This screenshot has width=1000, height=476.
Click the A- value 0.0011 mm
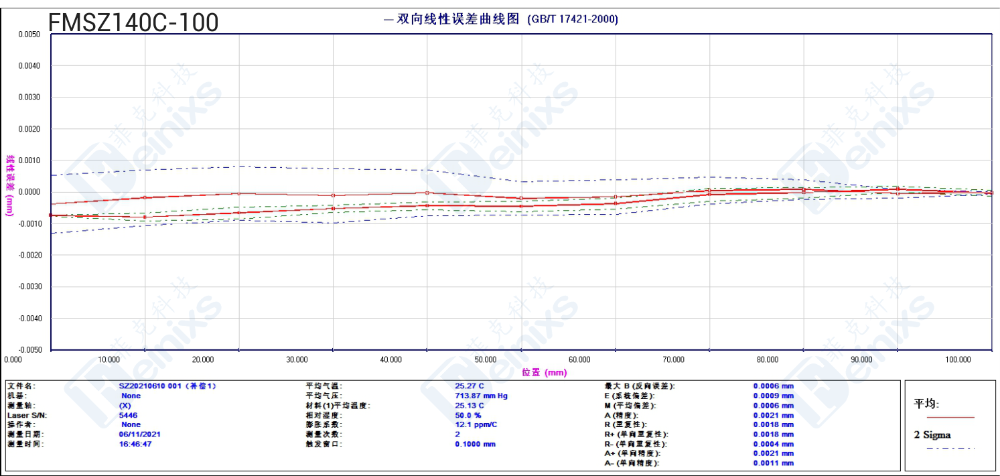[773, 464]
